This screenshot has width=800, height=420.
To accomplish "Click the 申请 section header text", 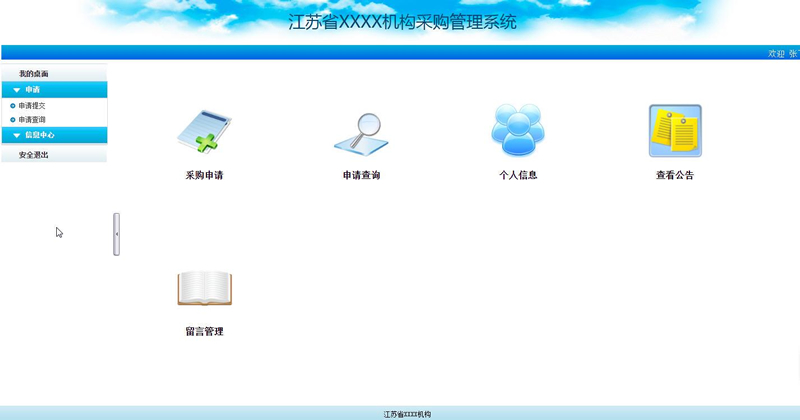I will tap(33, 90).
